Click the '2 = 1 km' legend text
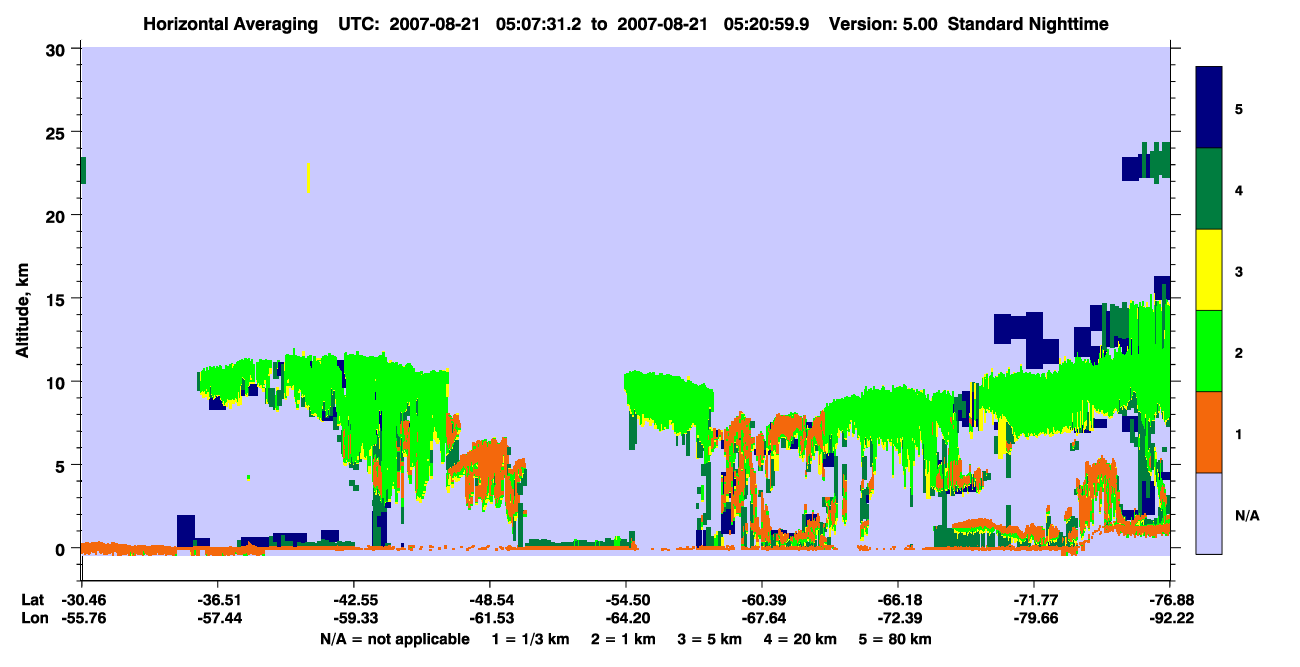1300x667 pixels. 623,639
